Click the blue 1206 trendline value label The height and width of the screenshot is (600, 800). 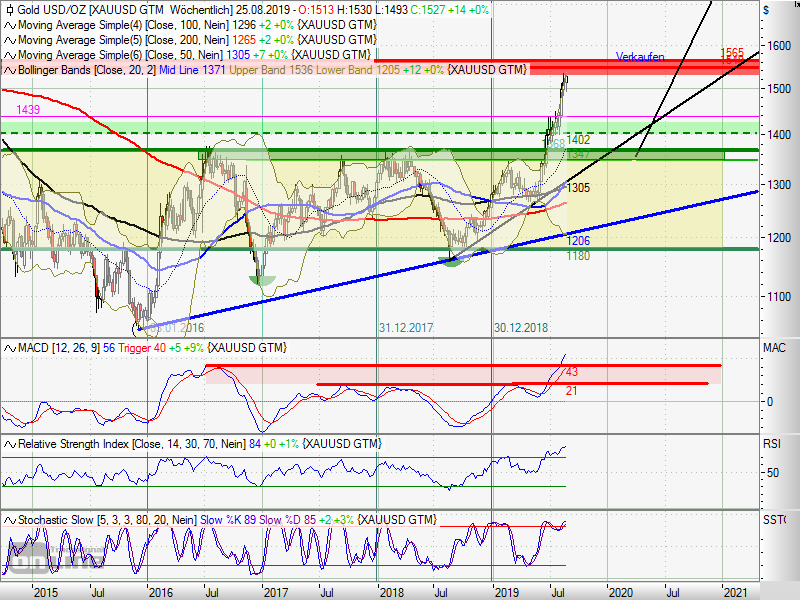[578, 240]
